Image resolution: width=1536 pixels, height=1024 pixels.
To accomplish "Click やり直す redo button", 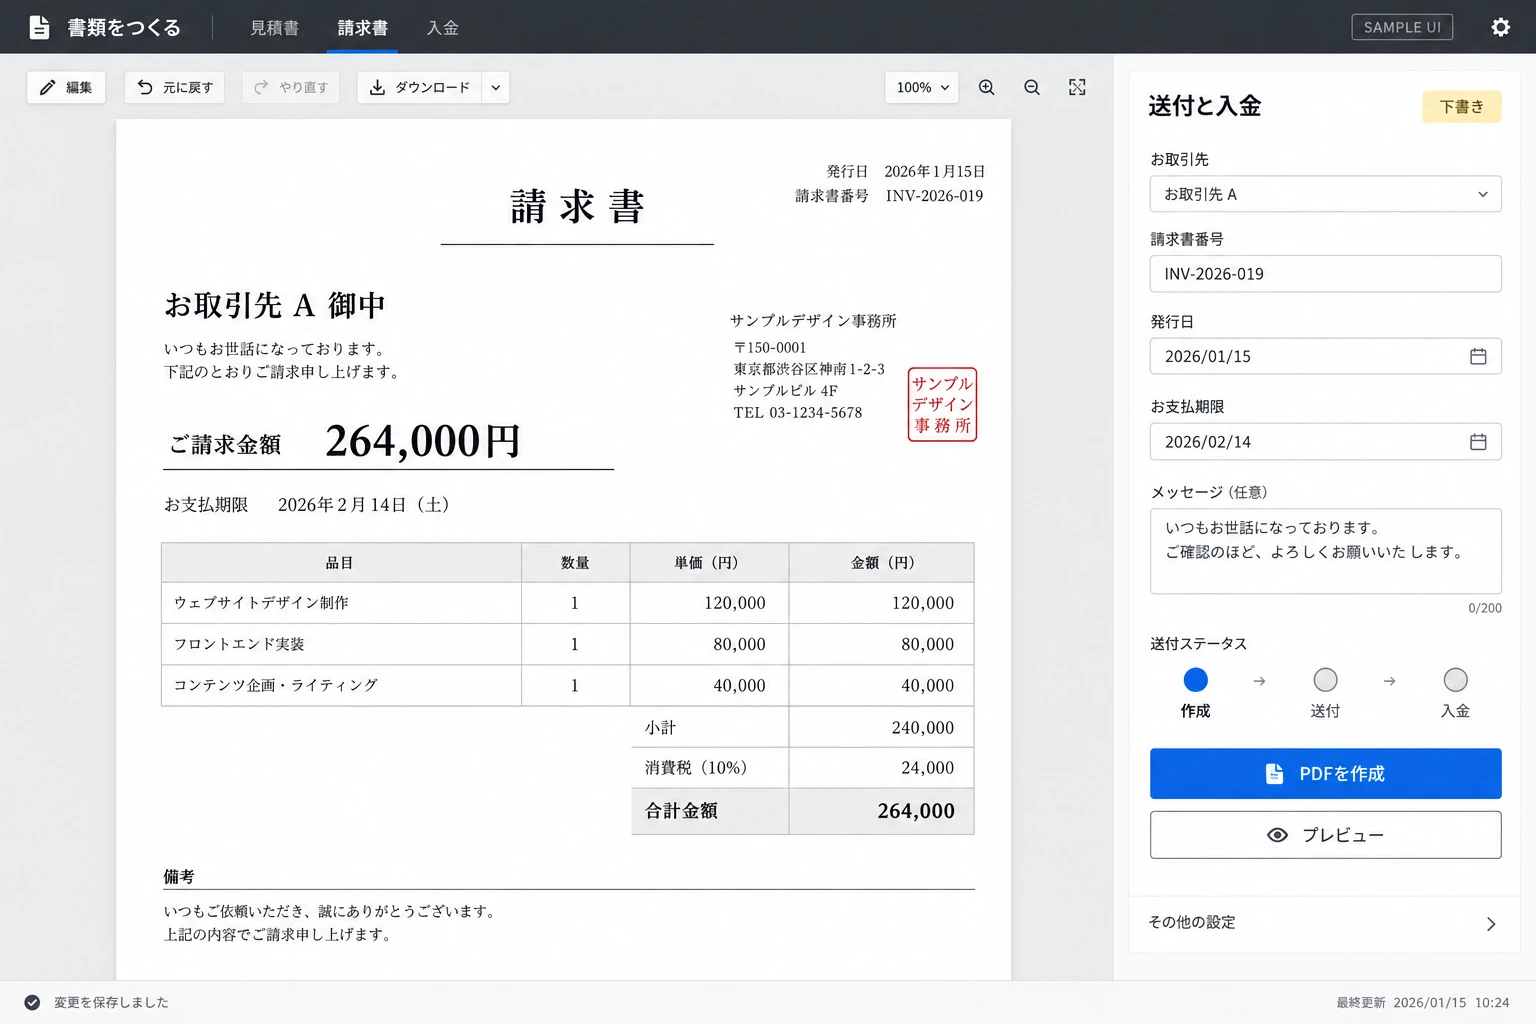I will 291,87.
